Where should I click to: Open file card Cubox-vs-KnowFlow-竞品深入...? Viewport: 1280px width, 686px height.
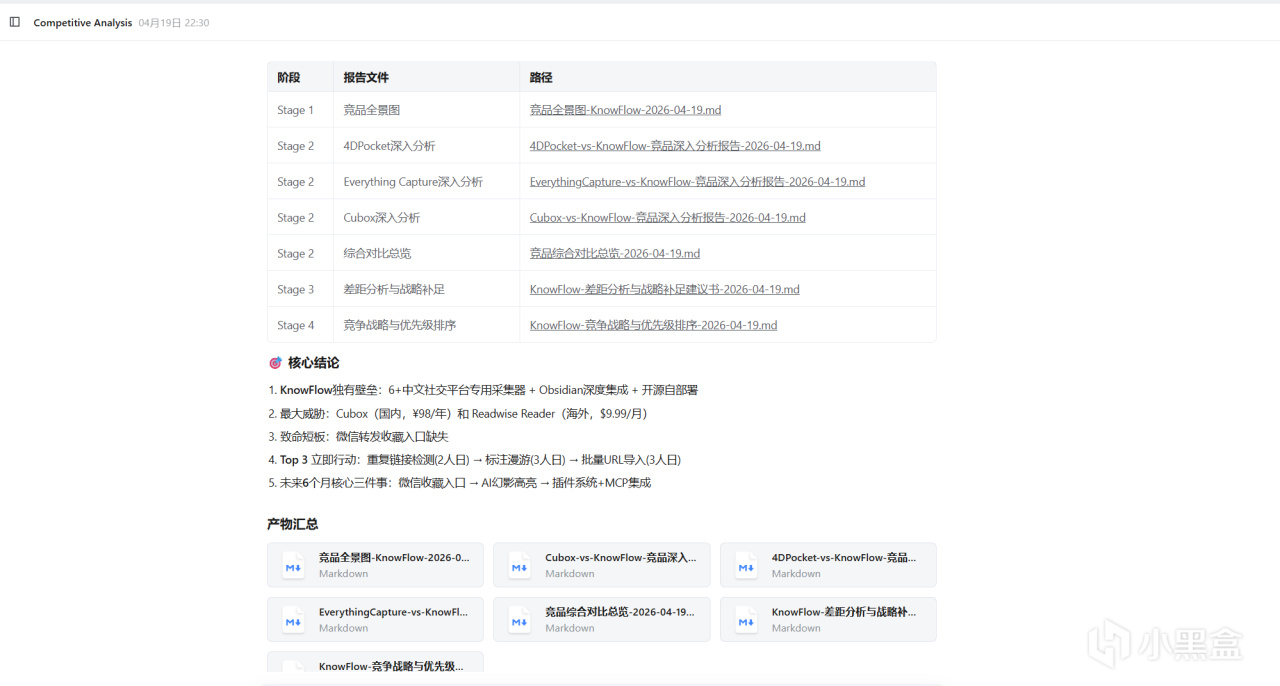[x=601, y=565]
